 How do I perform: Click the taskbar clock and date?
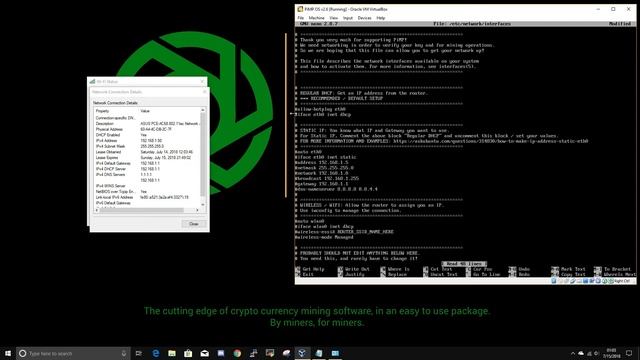pos(611,353)
